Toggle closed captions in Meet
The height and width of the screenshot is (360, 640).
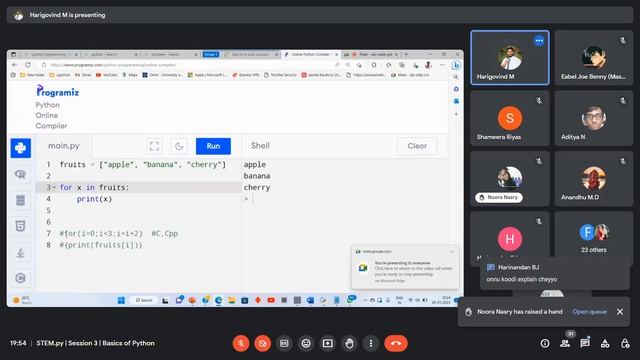pos(284,343)
